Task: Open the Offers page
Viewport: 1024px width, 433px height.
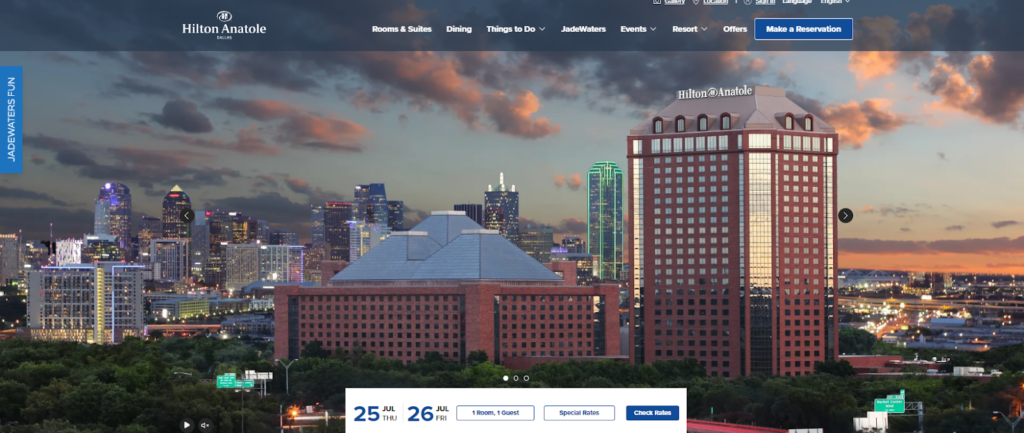Action: point(735,29)
